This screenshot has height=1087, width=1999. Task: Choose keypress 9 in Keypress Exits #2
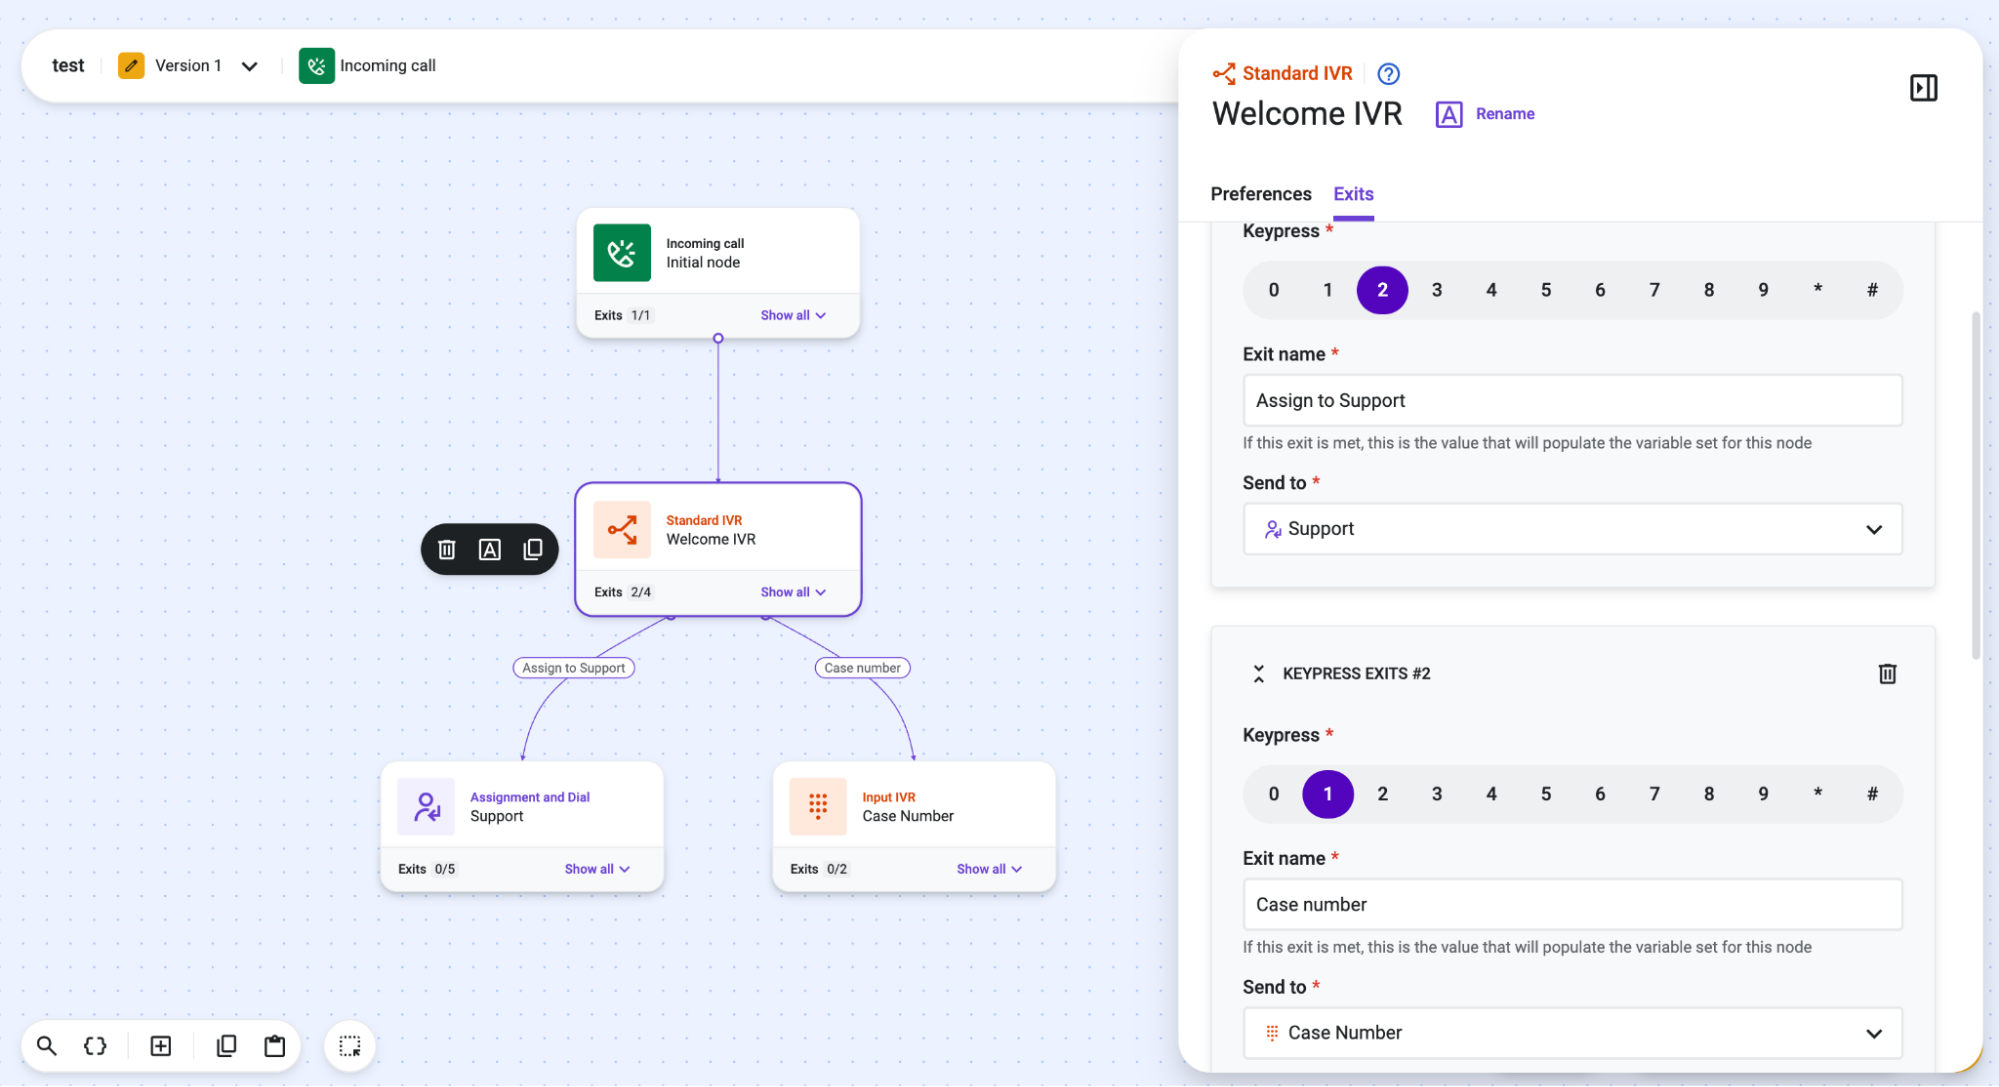coord(1763,794)
